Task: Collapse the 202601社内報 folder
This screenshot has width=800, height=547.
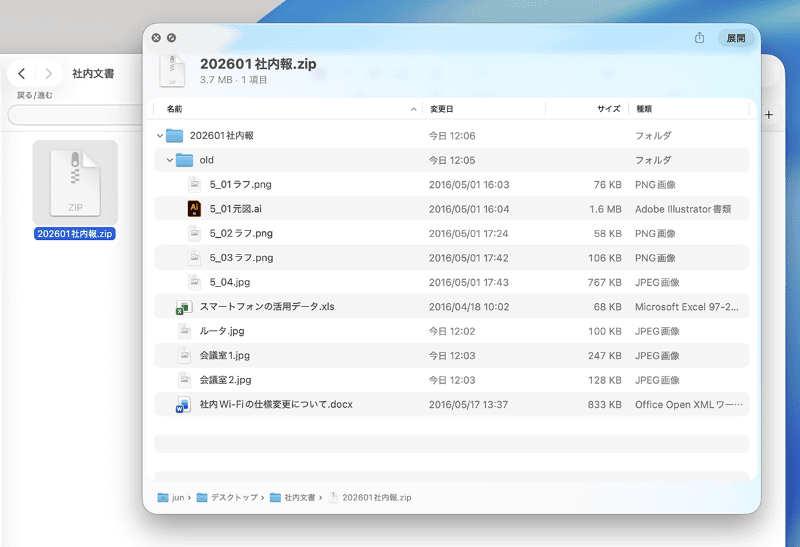Action: [160, 136]
